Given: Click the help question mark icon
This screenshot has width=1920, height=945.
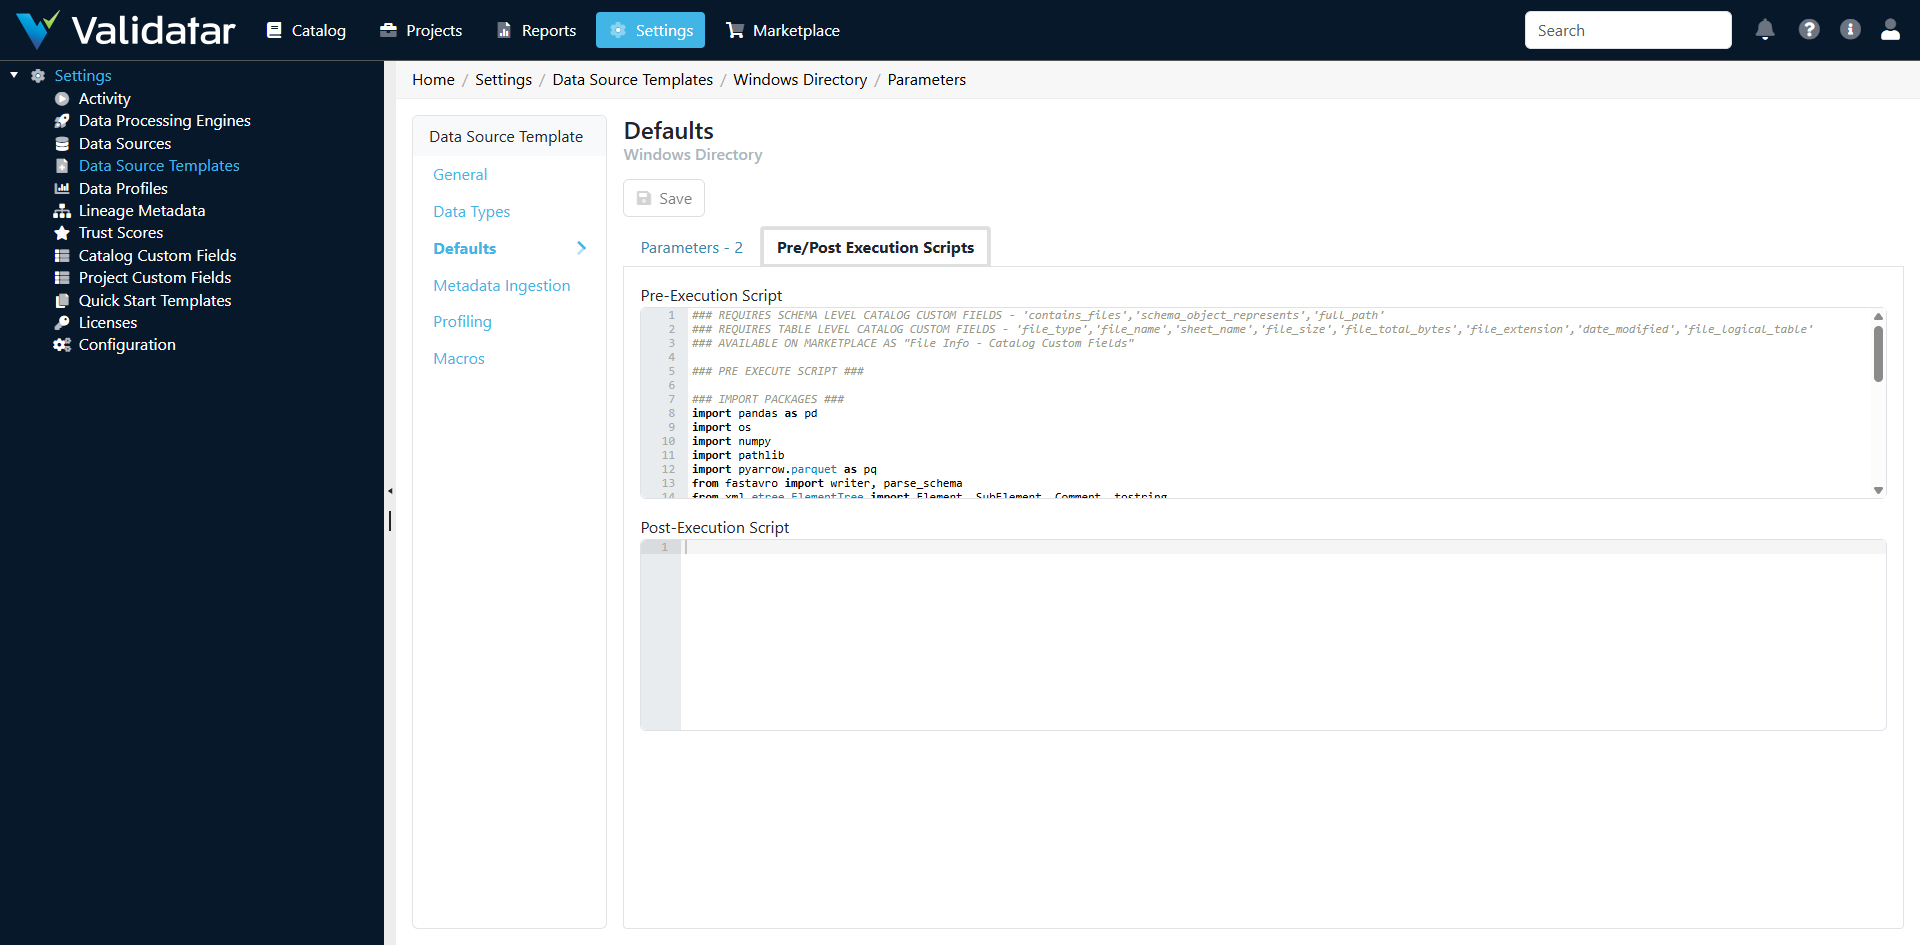Looking at the screenshot, I should tap(1809, 30).
